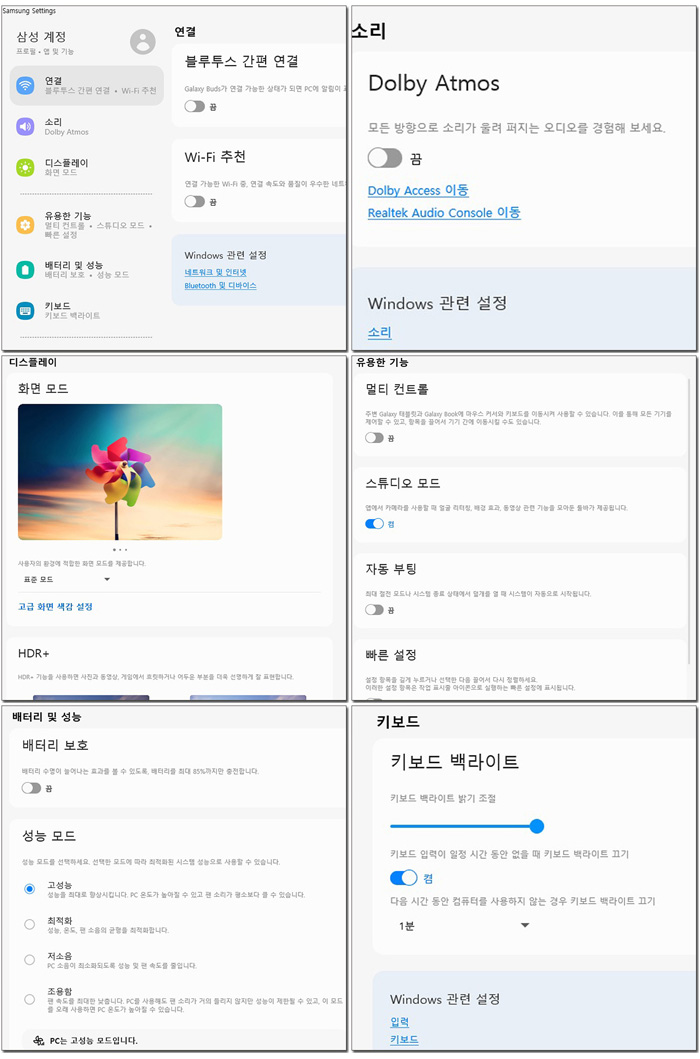The image size is (700, 1059).
Task: Expand the 표준 모드 screen mode dropdown
Action: pos(64,579)
